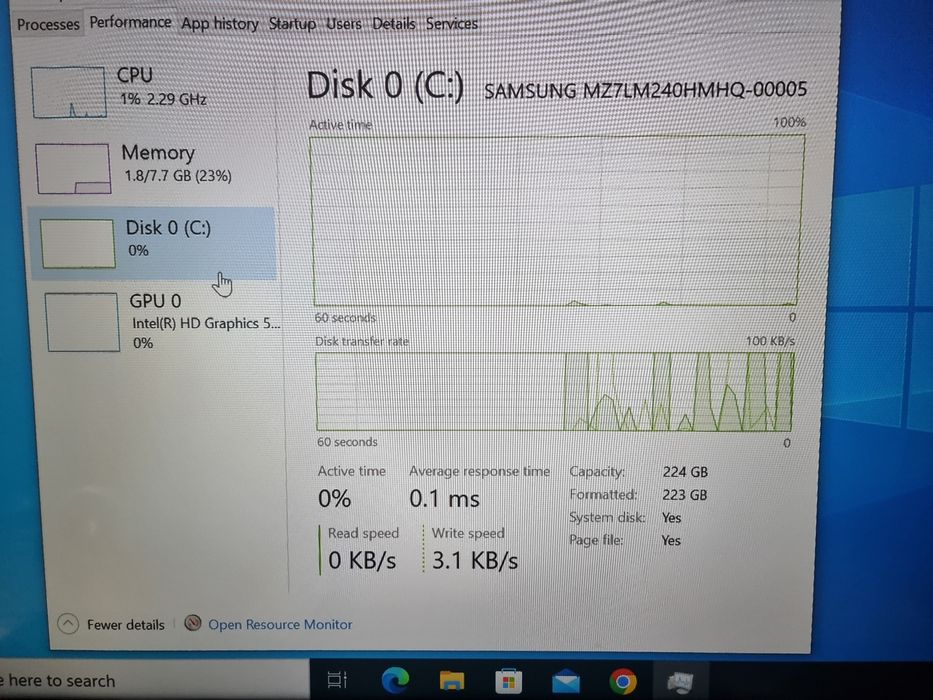Click the Resource Monitor gauge icon
This screenshot has height=700, width=933.
click(192, 623)
